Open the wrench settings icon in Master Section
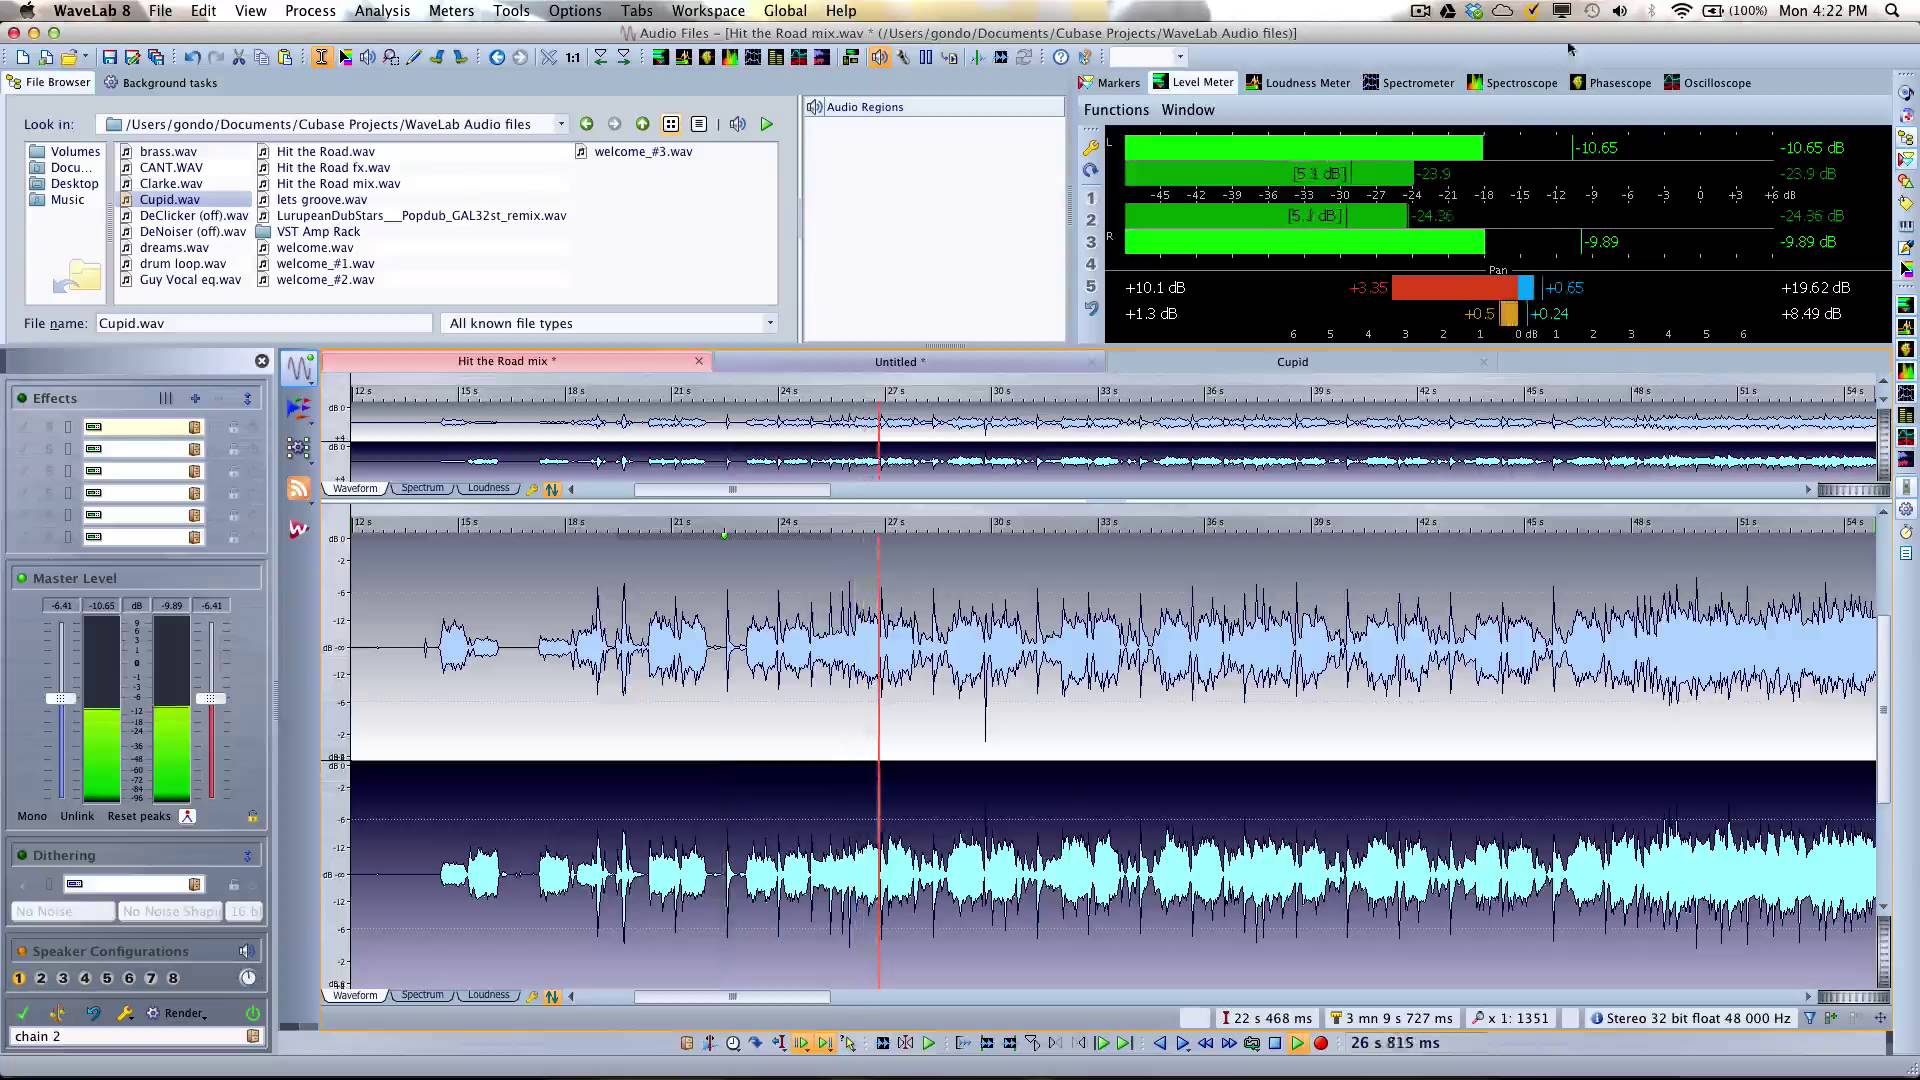 click(x=125, y=1013)
